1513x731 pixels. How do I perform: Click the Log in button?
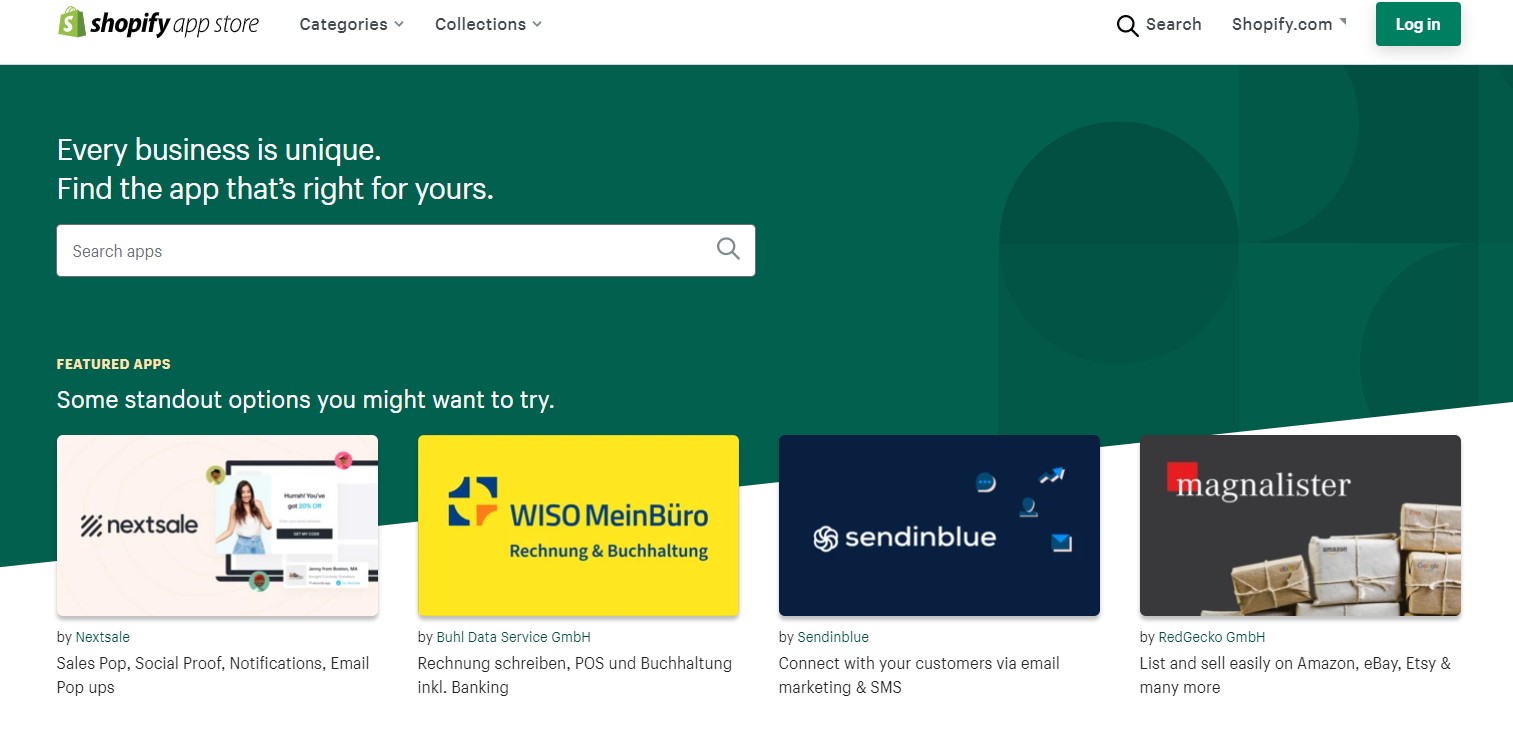pyautogui.click(x=1418, y=24)
